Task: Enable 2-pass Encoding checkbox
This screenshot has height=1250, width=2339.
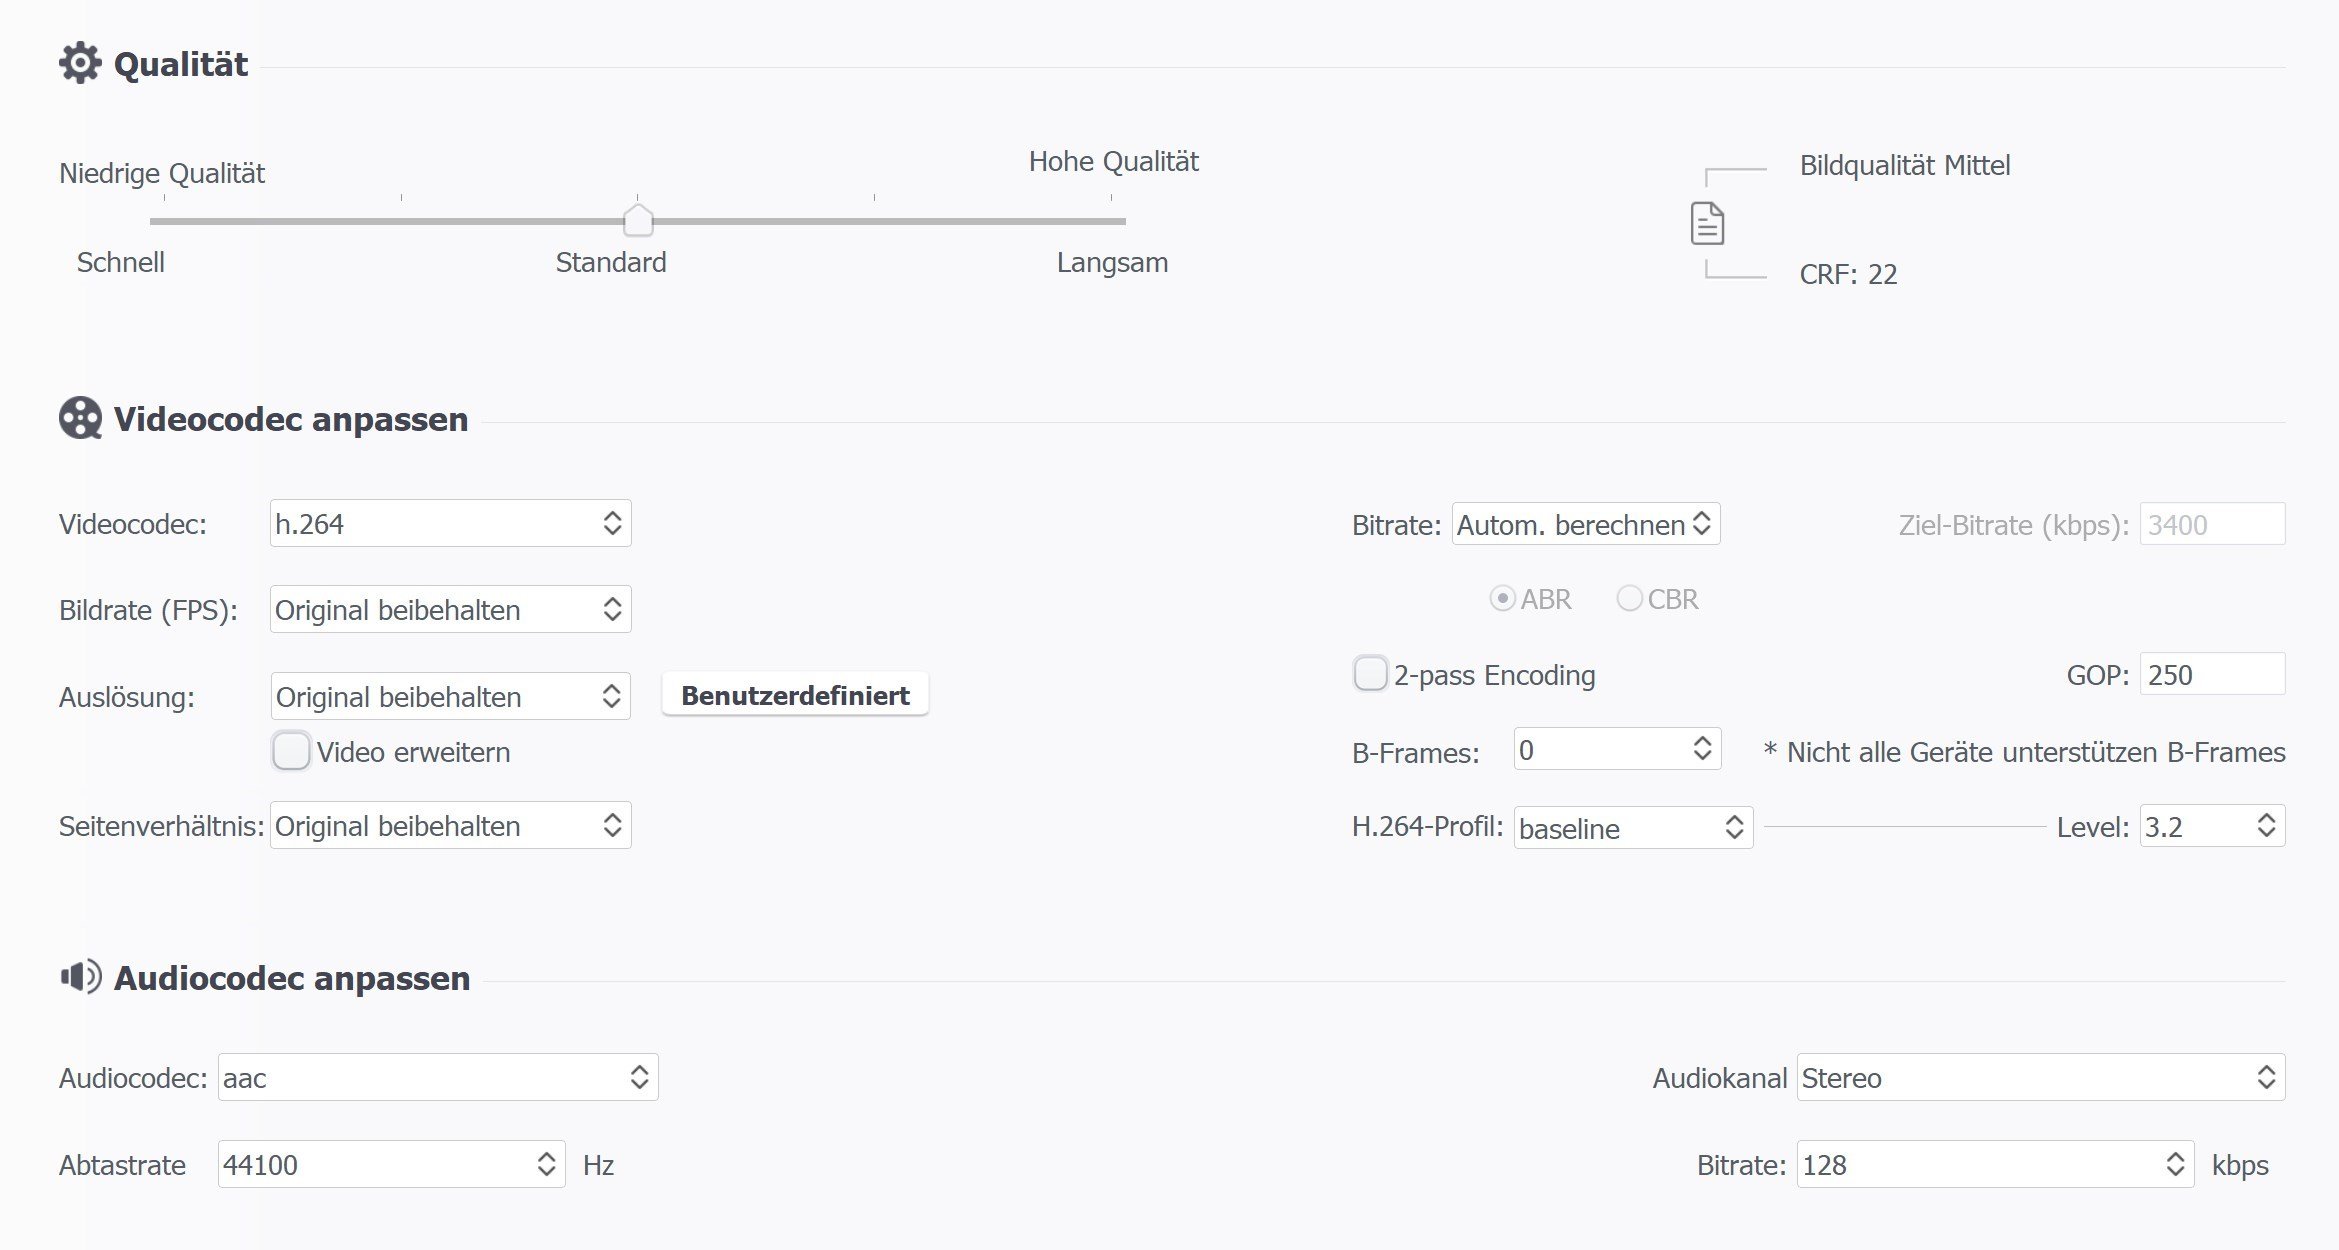Action: coord(1370,674)
